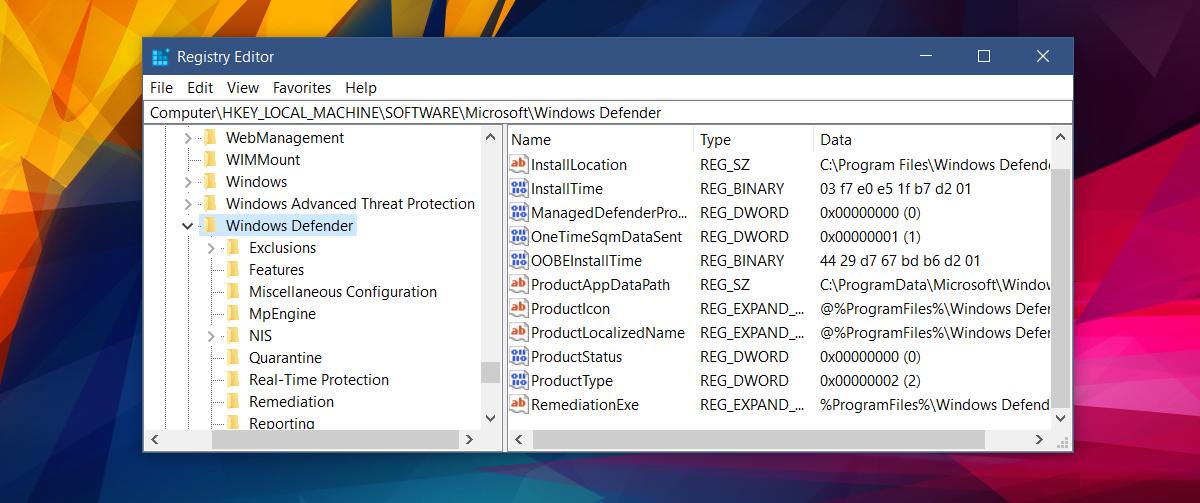Viewport: 1200px width, 503px height.
Task: Click the RemediationExe value name
Action: [x=584, y=405]
